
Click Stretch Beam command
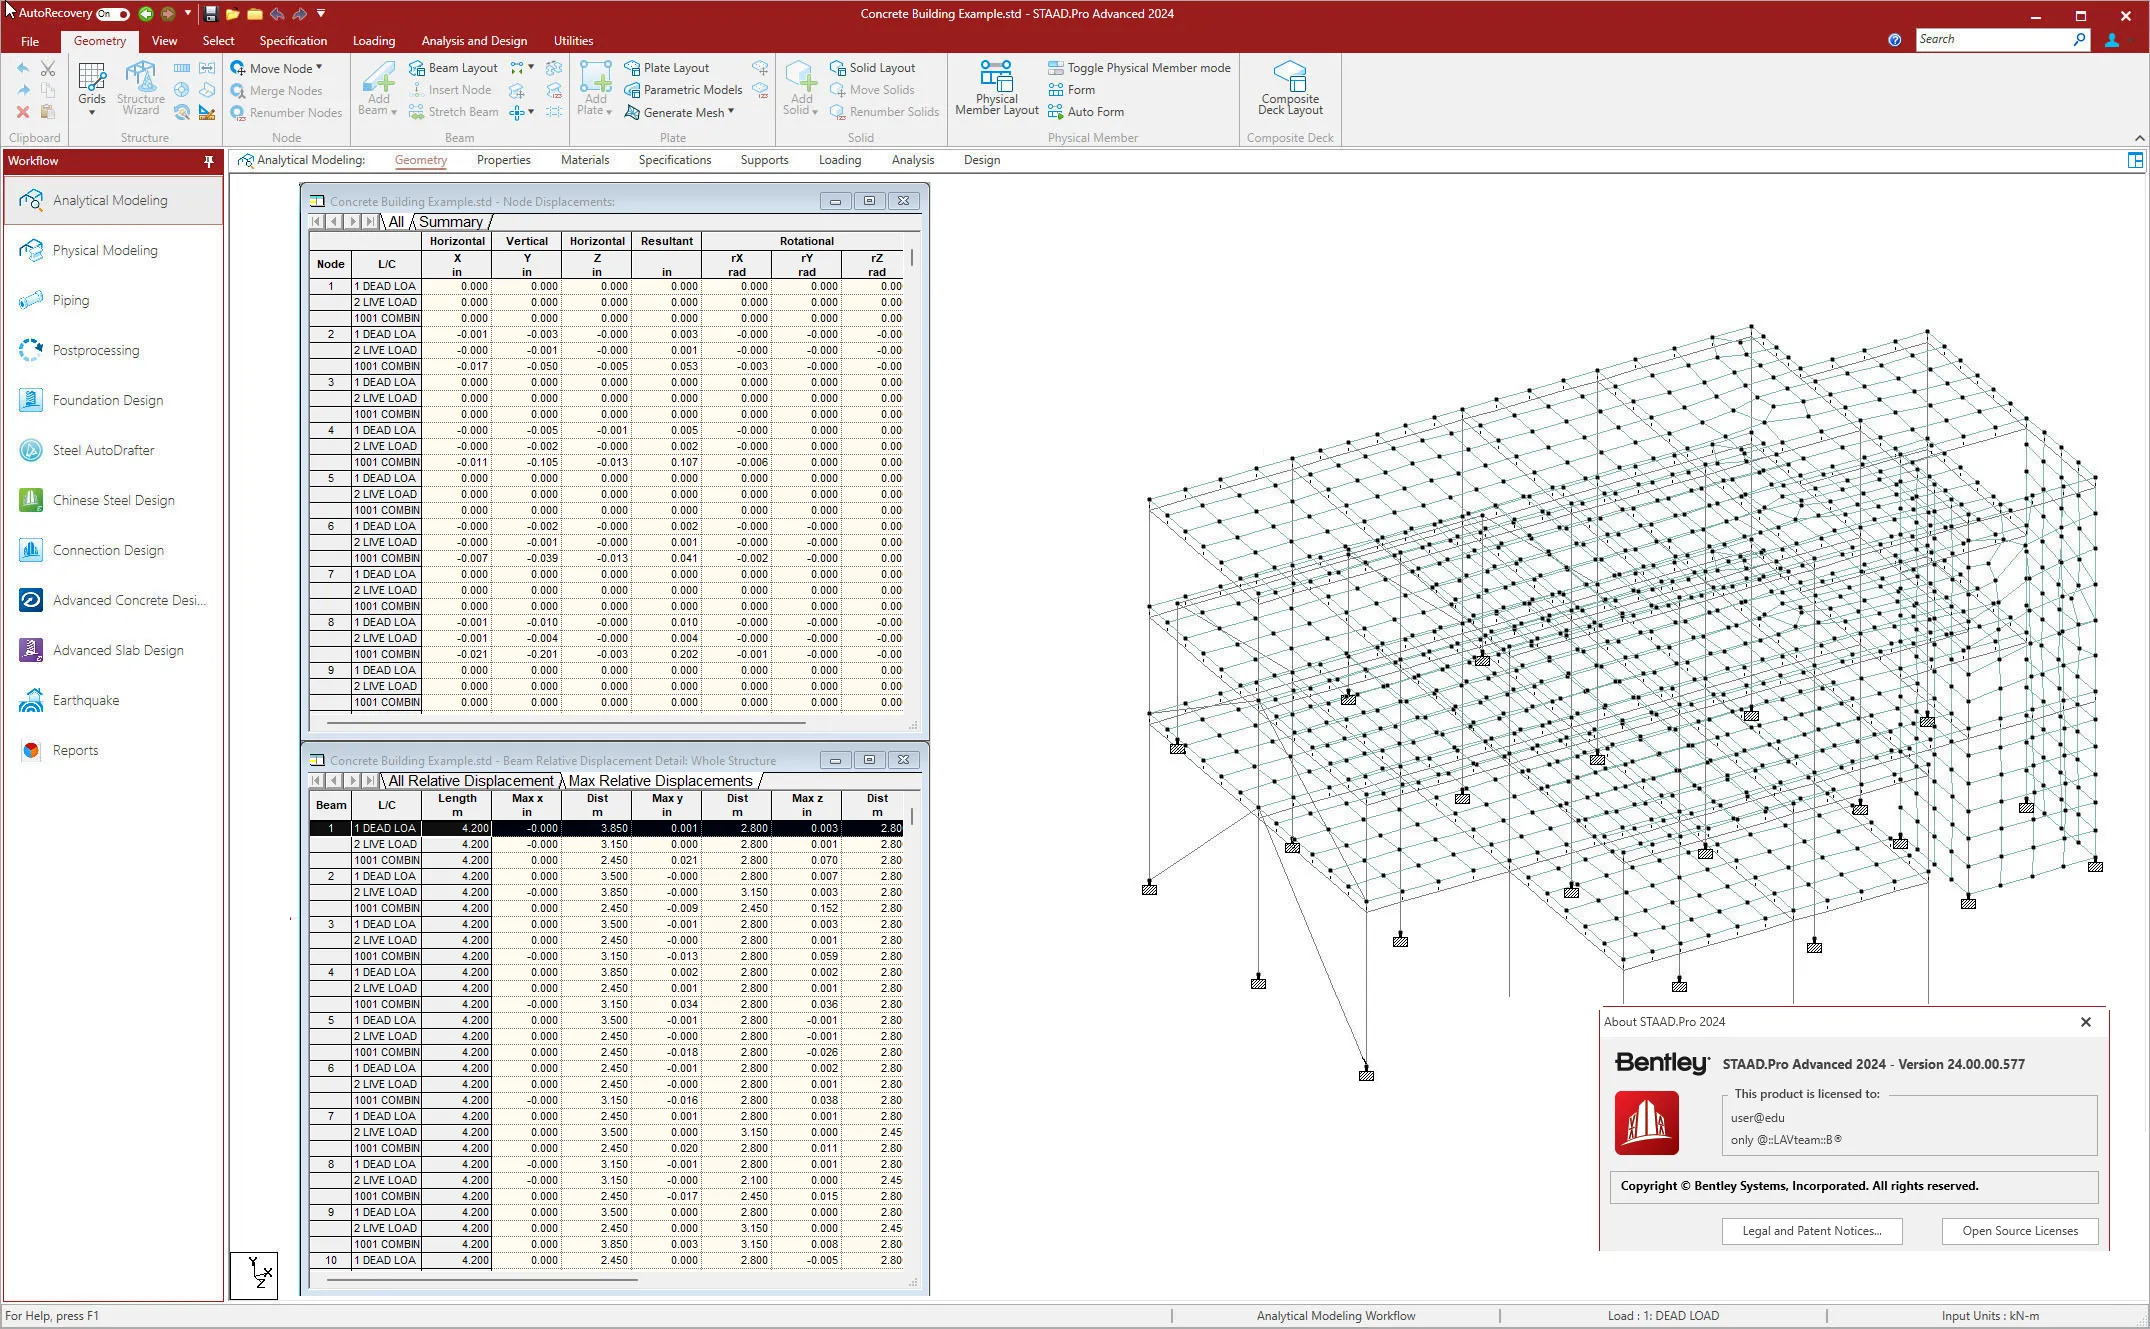click(x=453, y=112)
